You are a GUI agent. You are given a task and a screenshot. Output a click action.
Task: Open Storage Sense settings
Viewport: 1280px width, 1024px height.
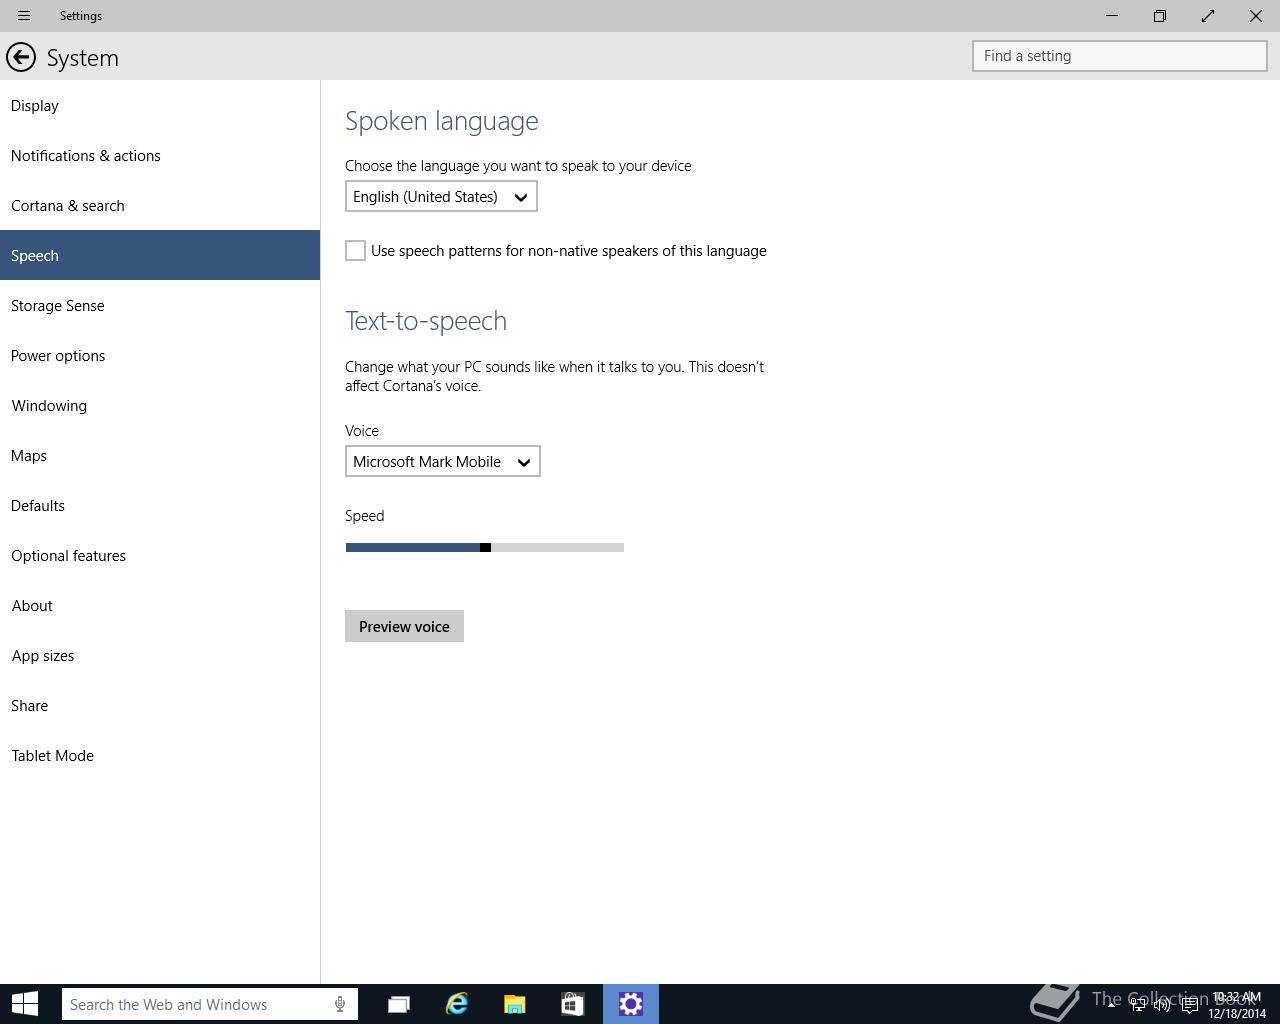160,305
